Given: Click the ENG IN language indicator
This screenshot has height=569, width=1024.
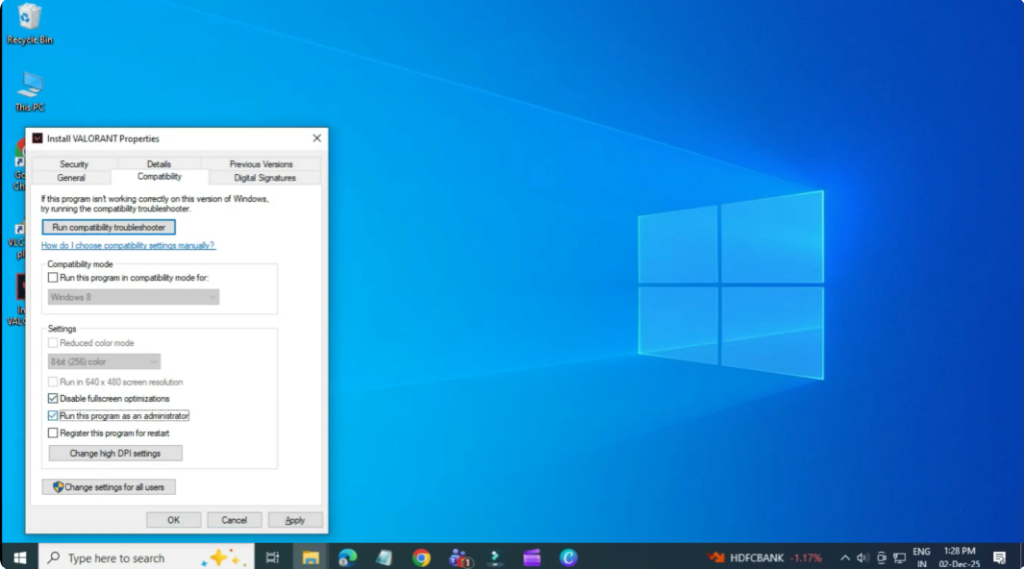Looking at the screenshot, I should pos(921,557).
